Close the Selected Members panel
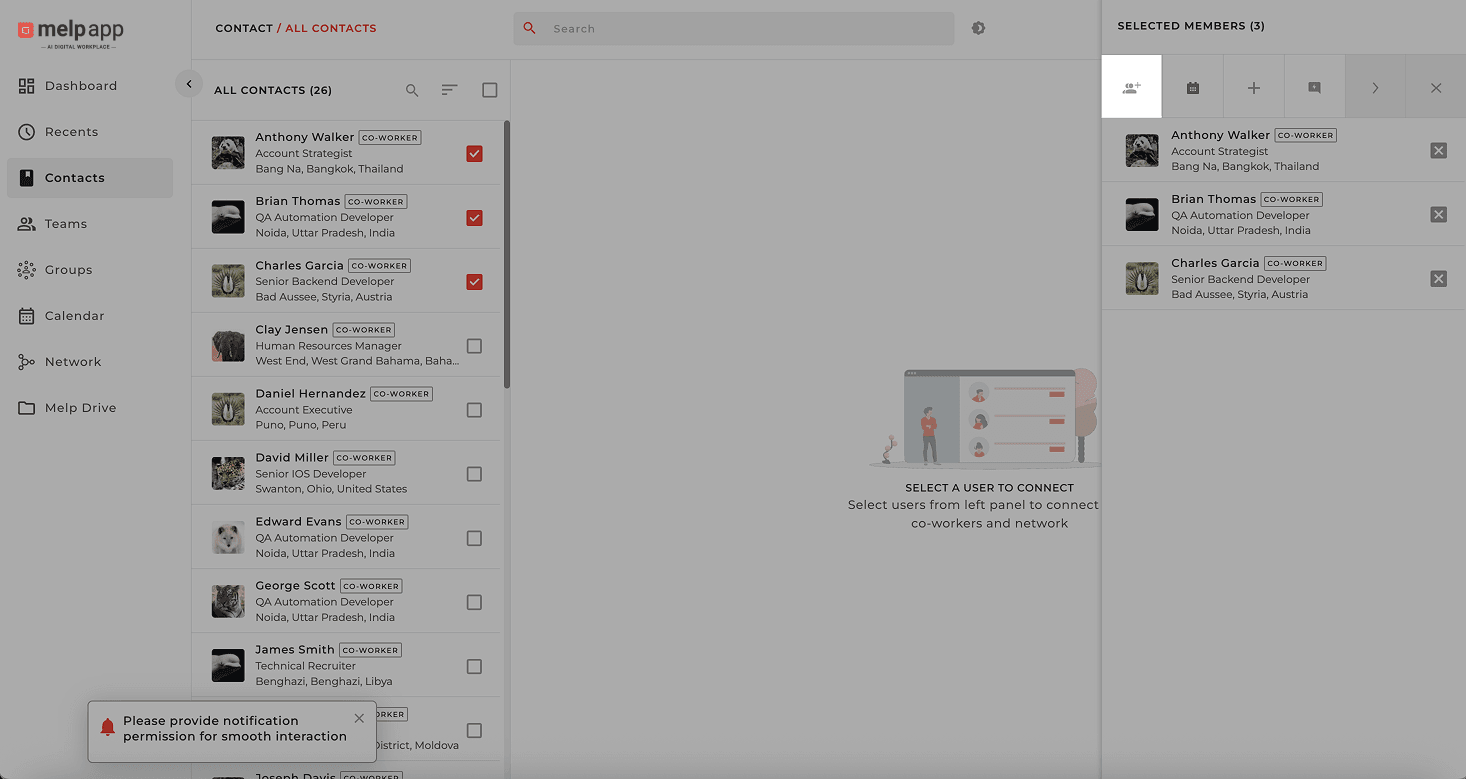The image size is (1466, 779). (x=1436, y=88)
